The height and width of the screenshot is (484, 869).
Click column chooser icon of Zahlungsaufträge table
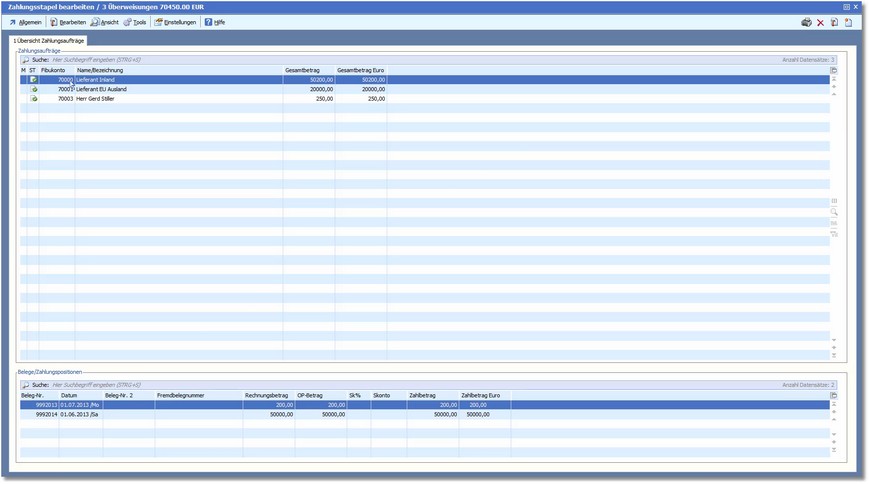[834, 70]
